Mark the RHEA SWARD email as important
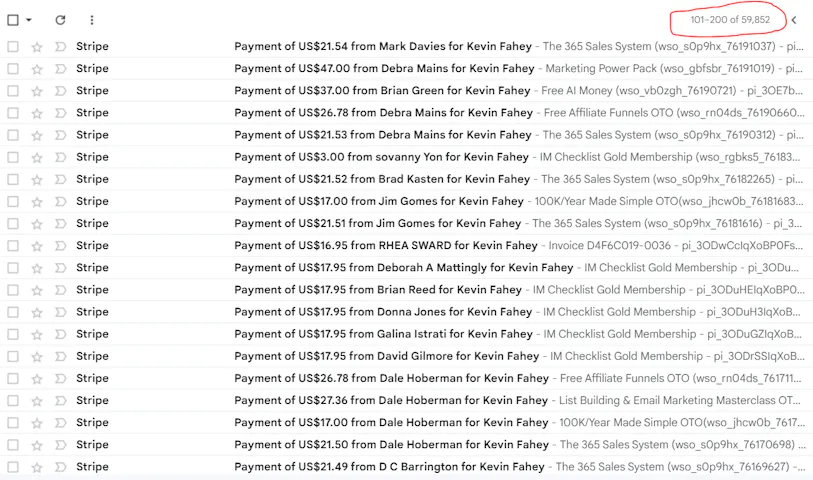Image resolution: width=813 pixels, height=480 pixels. (60, 246)
